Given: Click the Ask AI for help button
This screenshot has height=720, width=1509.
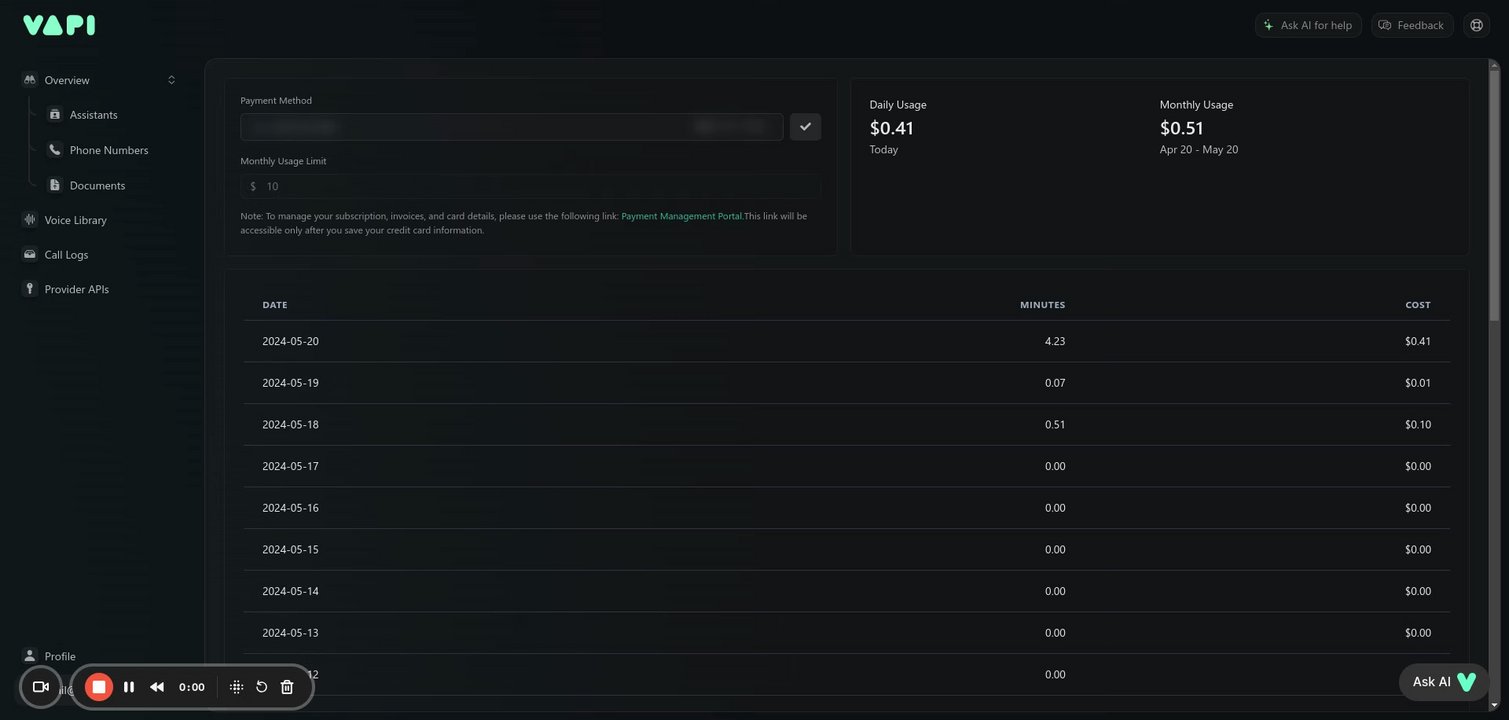Looking at the screenshot, I should (x=1307, y=25).
